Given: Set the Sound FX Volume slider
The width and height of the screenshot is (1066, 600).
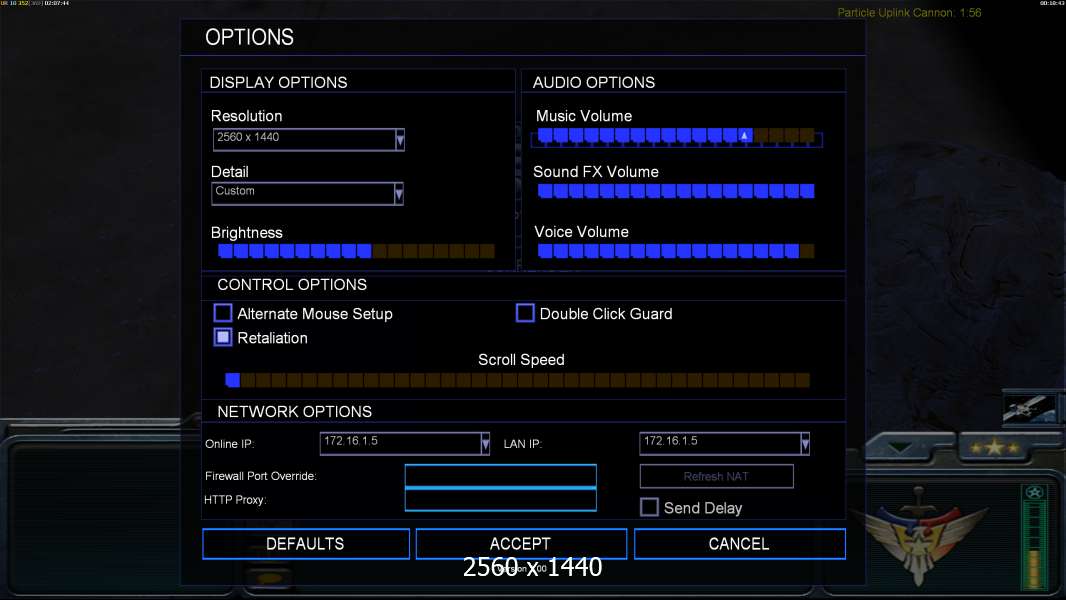Looking at the screenshot, I should point(676,191).
